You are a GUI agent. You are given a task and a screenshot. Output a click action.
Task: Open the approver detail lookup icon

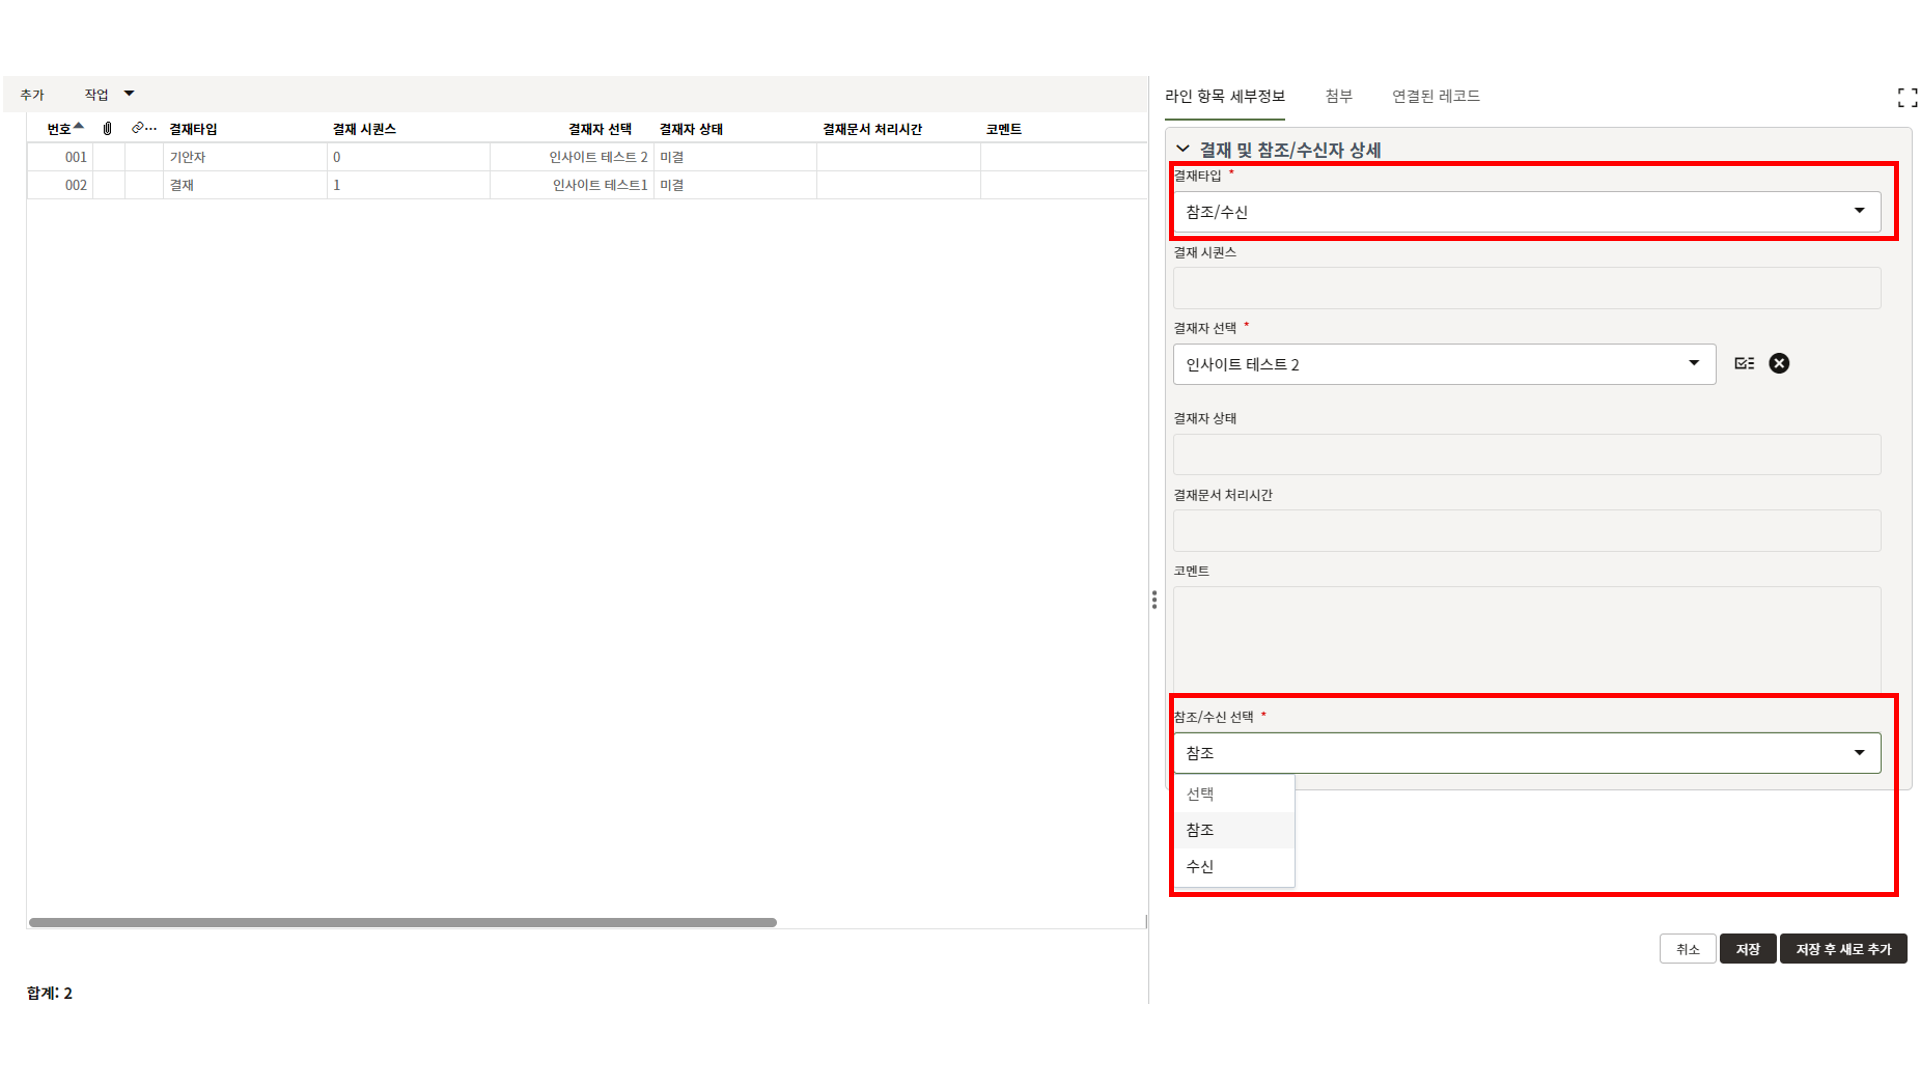click(1744, 364)
